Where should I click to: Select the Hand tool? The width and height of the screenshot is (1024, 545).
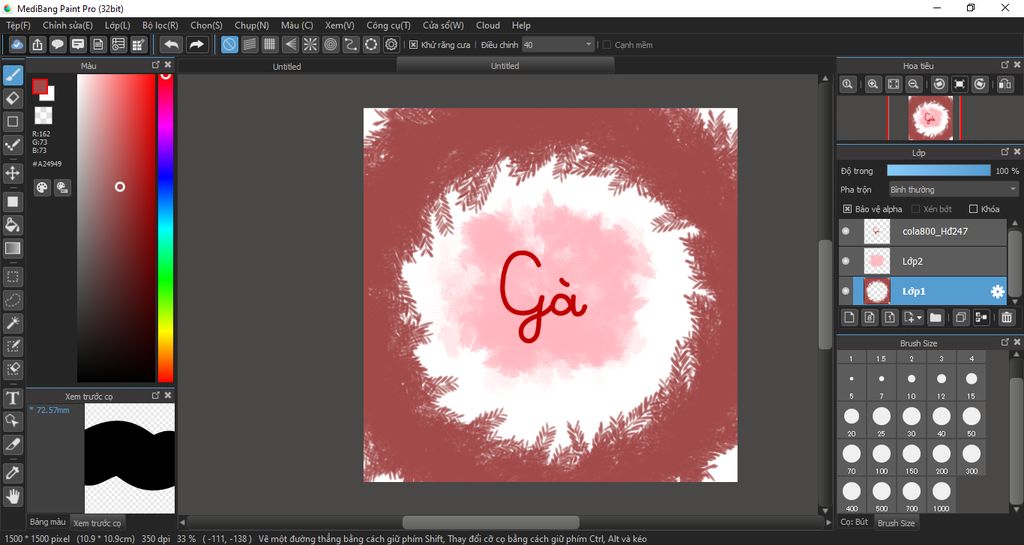pyautogui.click(x=12, y=496)
